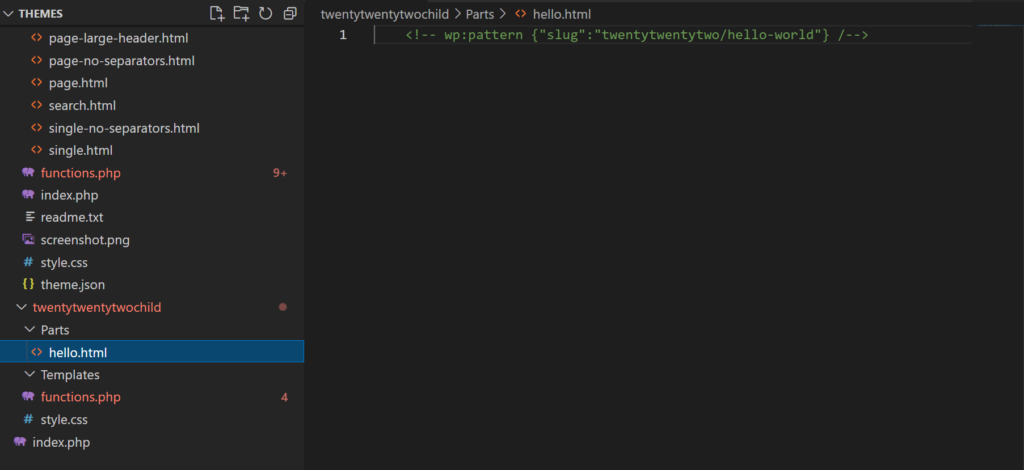
Task: Click the image icon beside screenshot.png
Action: click(28, 240)
